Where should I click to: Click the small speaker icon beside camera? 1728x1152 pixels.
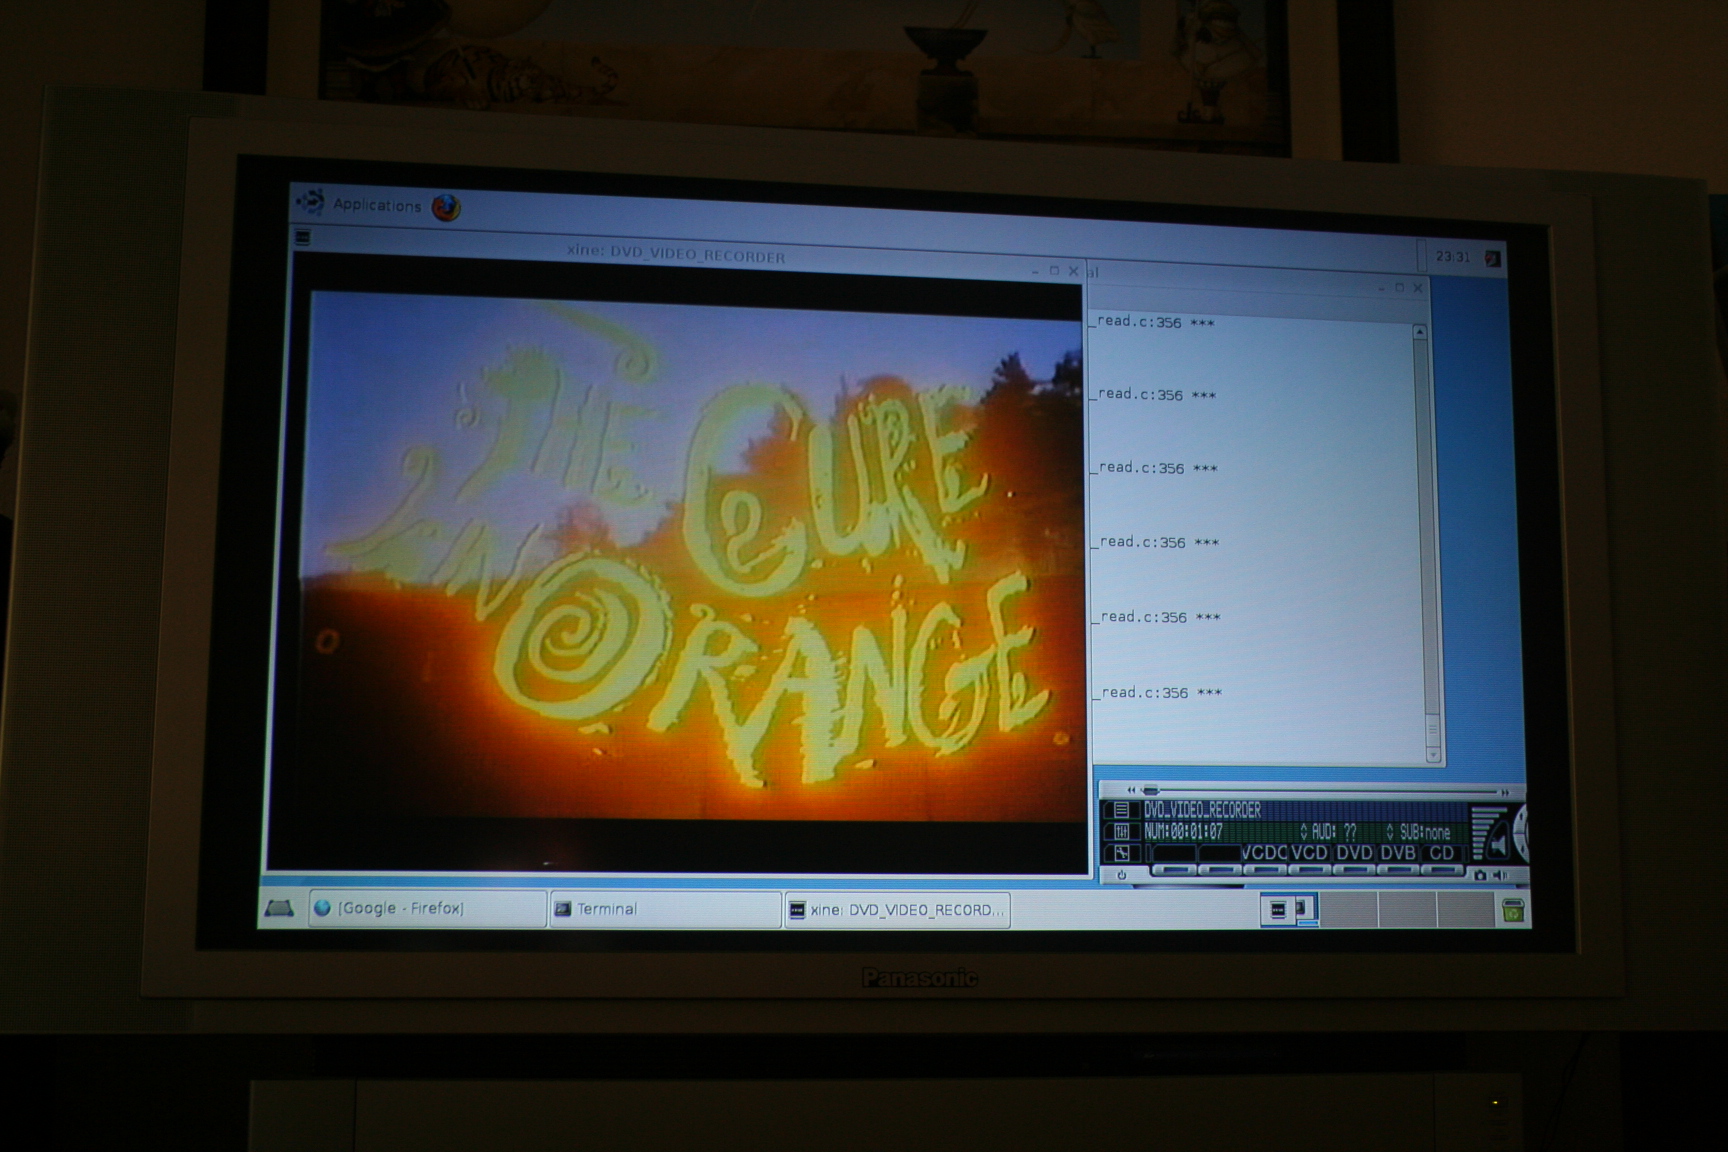pos(1500,875)
